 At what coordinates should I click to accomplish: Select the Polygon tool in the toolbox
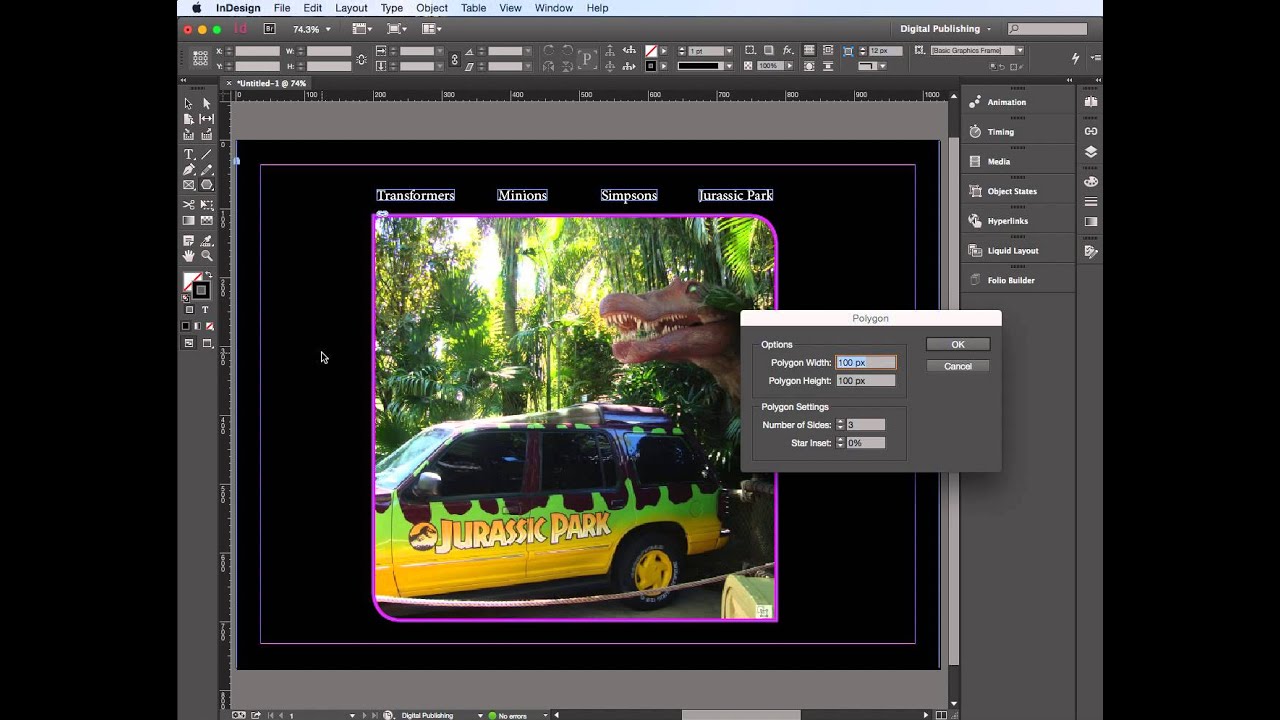(x=206, y=185)
